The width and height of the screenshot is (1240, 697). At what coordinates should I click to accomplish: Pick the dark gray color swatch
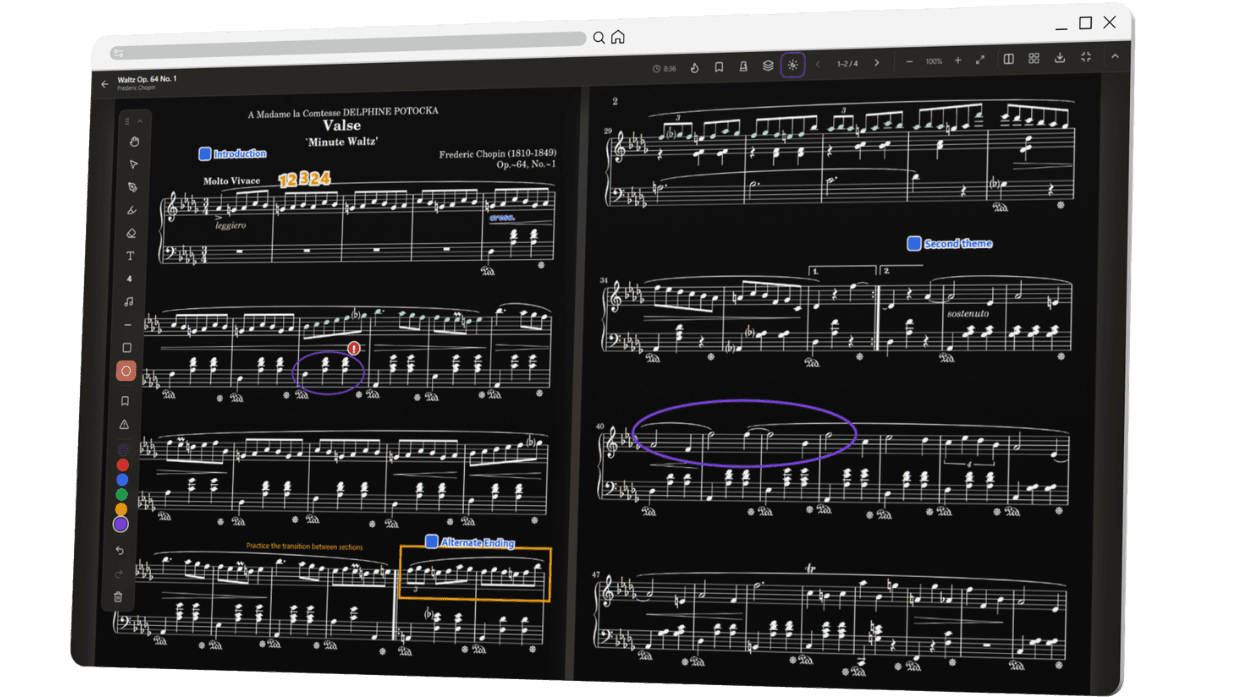coord(123,450)
